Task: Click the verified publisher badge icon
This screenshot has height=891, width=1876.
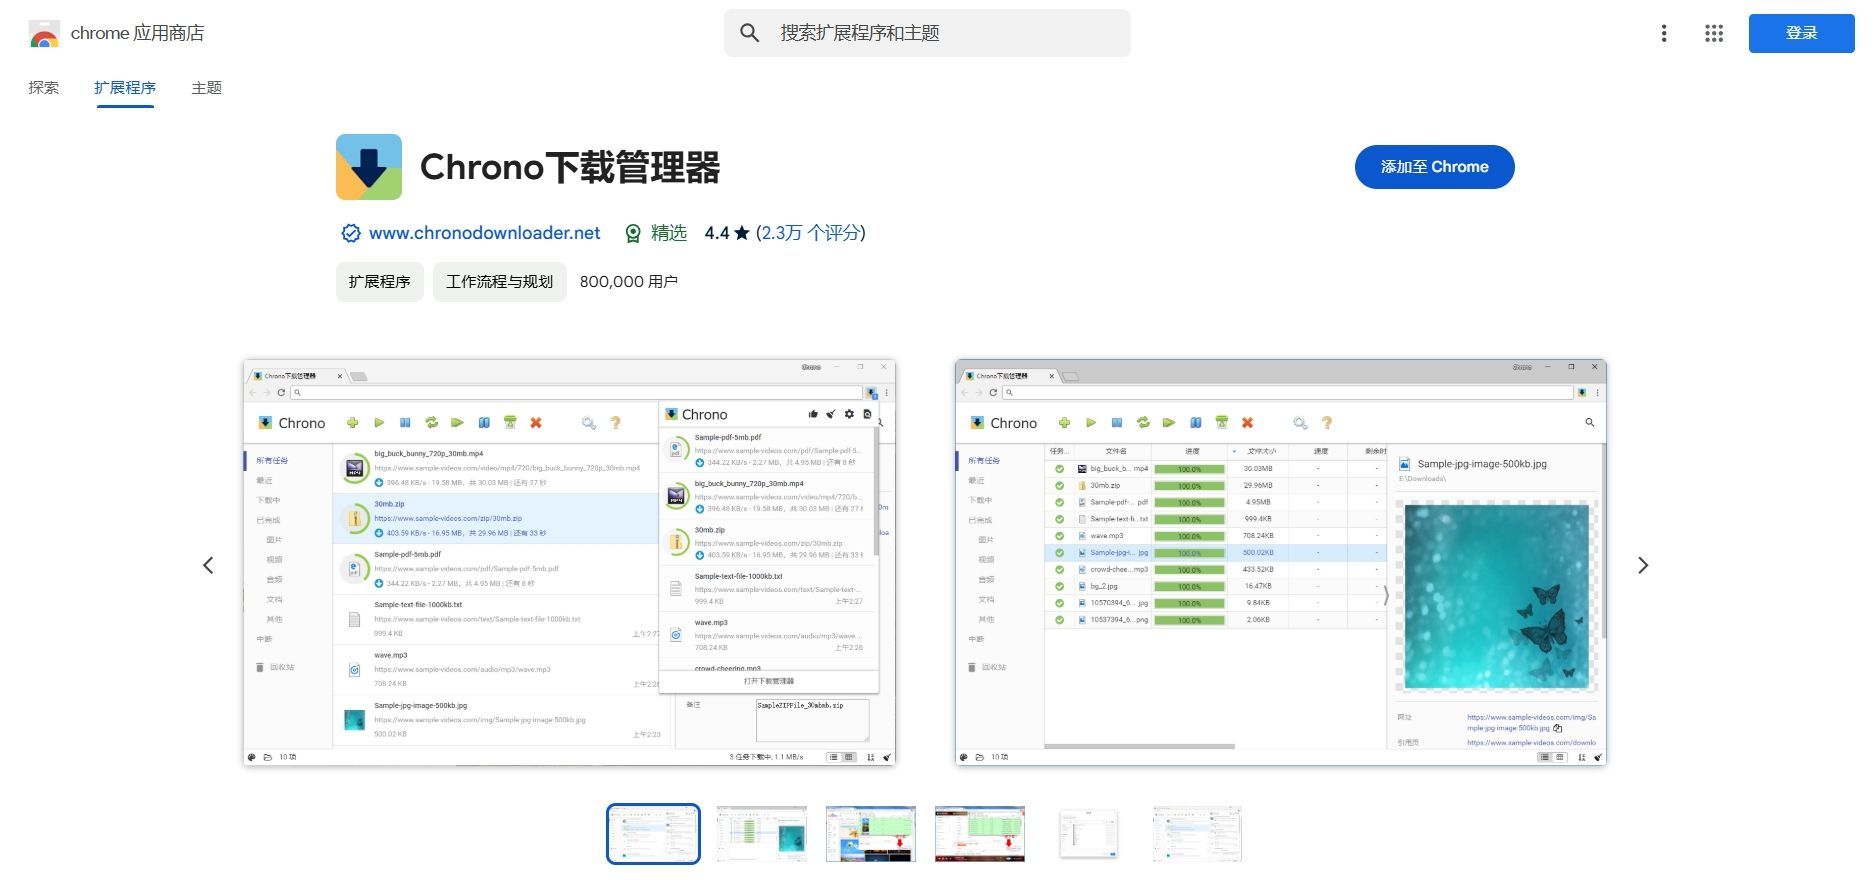Action: pos(351,233)
